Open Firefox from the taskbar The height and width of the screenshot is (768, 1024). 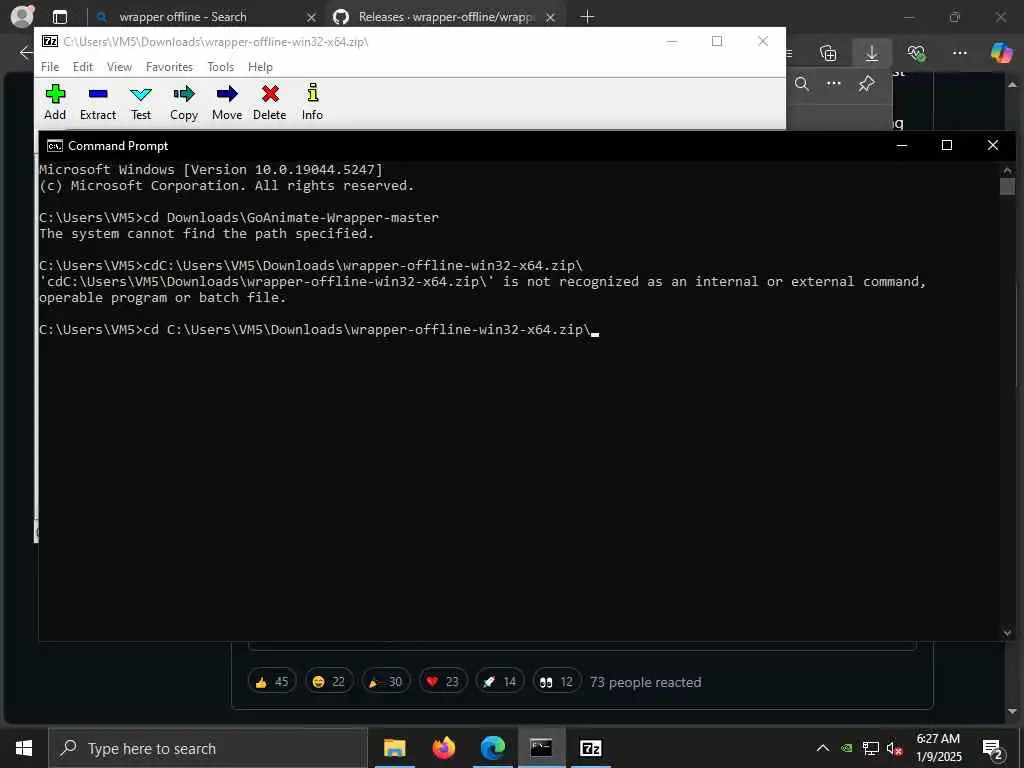(x=443, y=748)
